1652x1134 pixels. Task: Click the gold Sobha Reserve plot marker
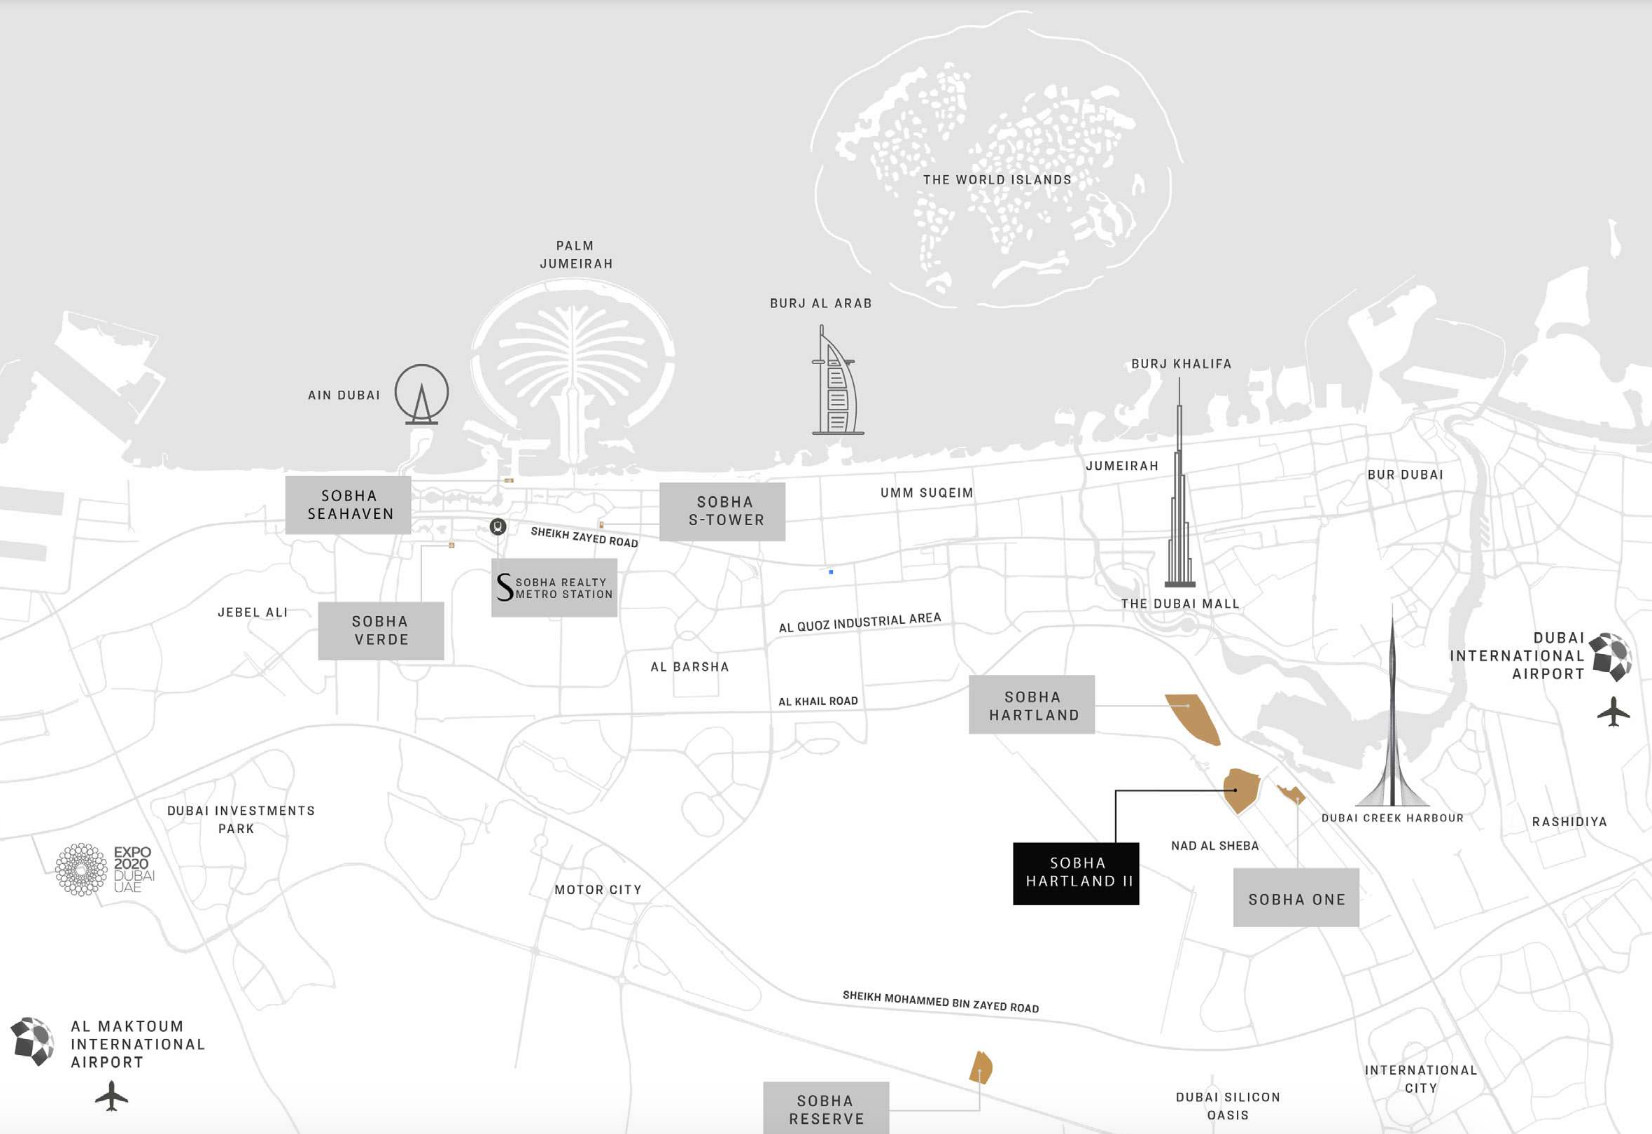981,1068
